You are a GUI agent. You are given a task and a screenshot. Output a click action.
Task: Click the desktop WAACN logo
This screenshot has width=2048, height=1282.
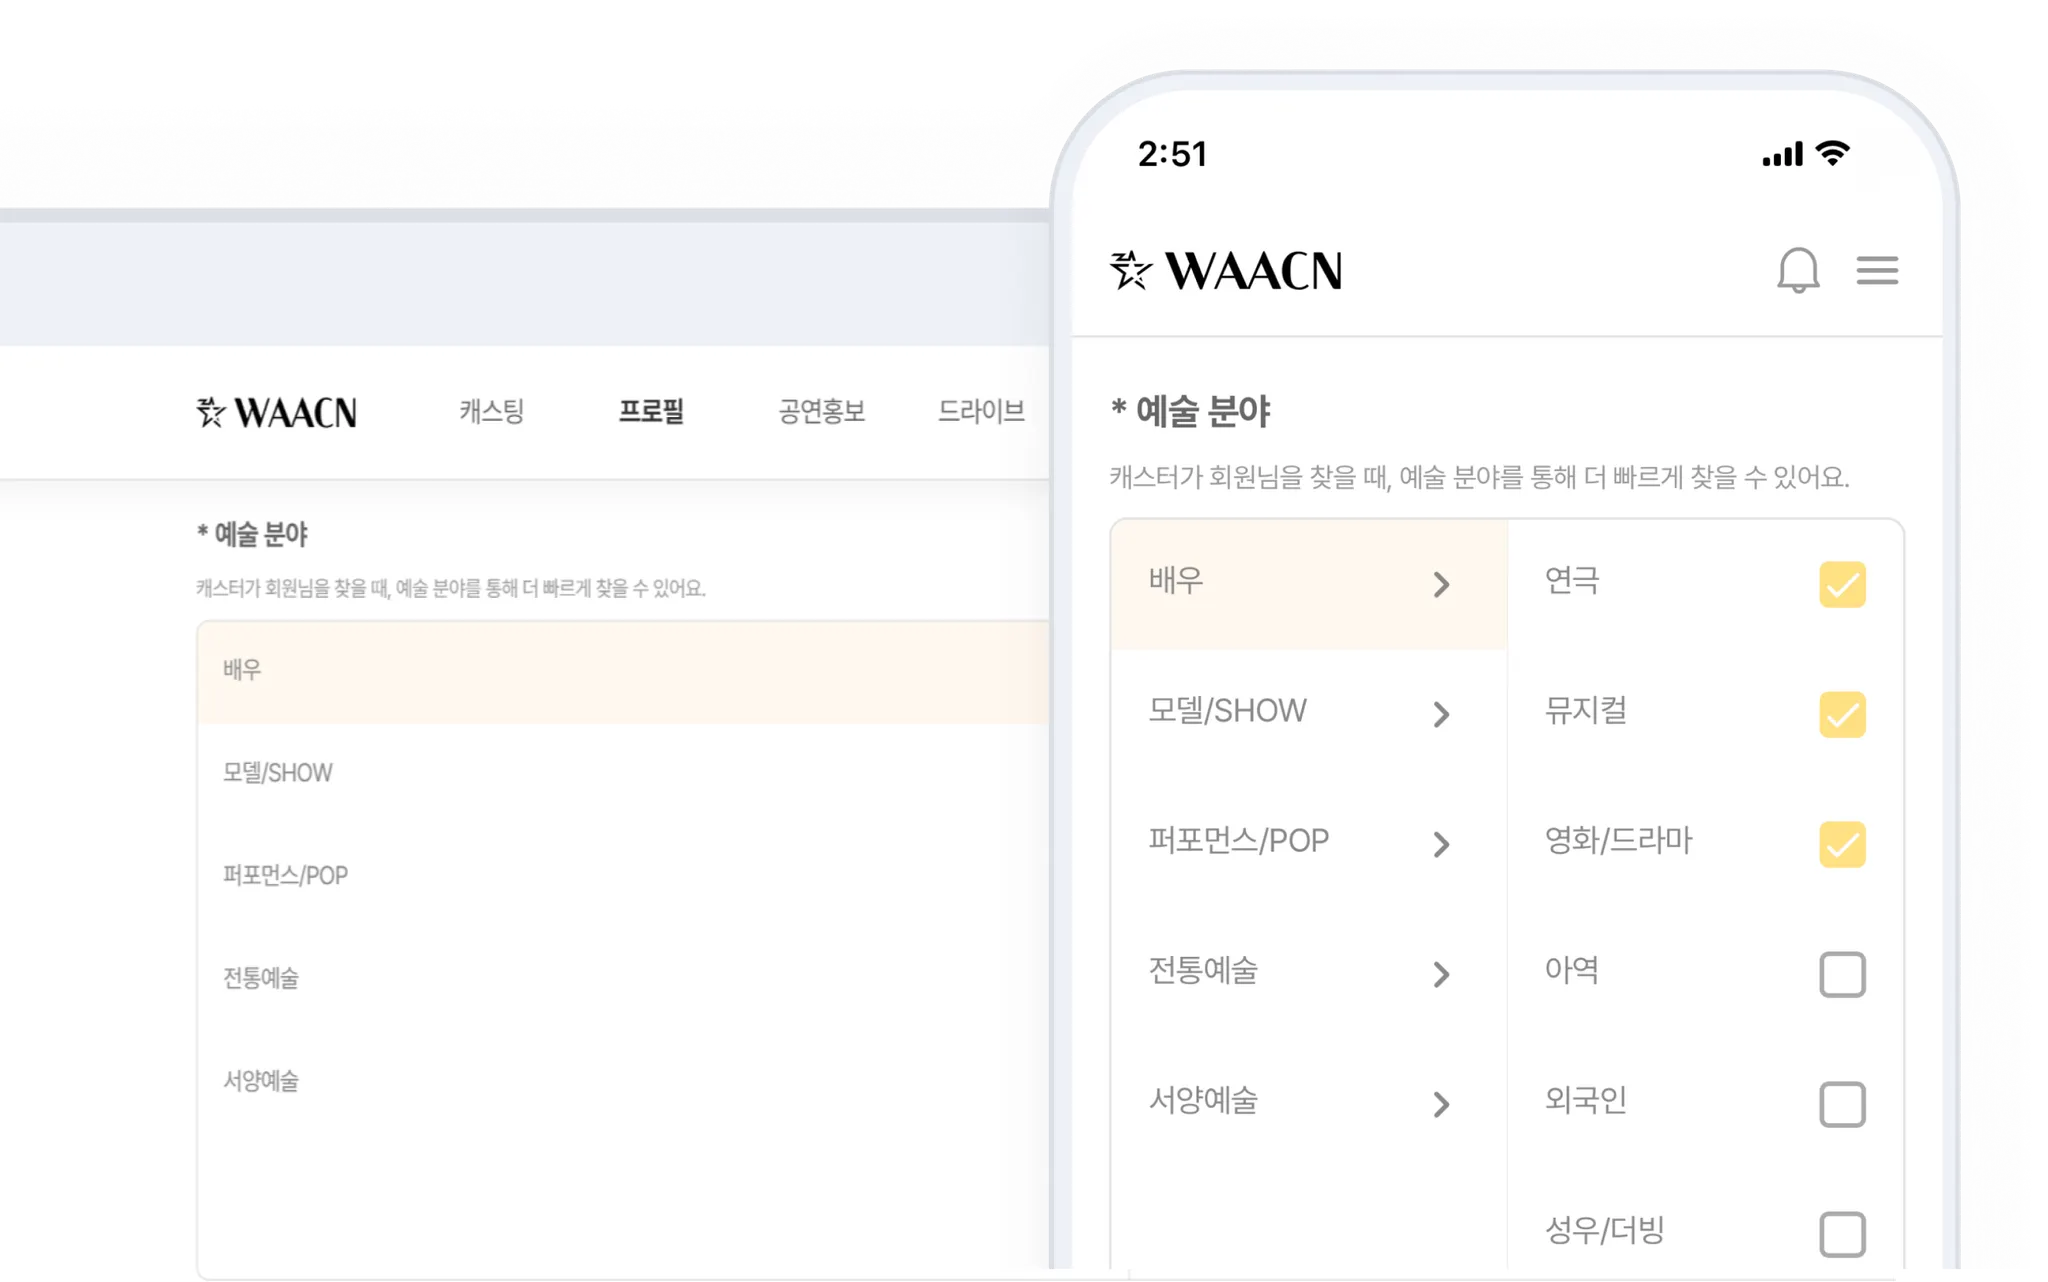point(276,412)
